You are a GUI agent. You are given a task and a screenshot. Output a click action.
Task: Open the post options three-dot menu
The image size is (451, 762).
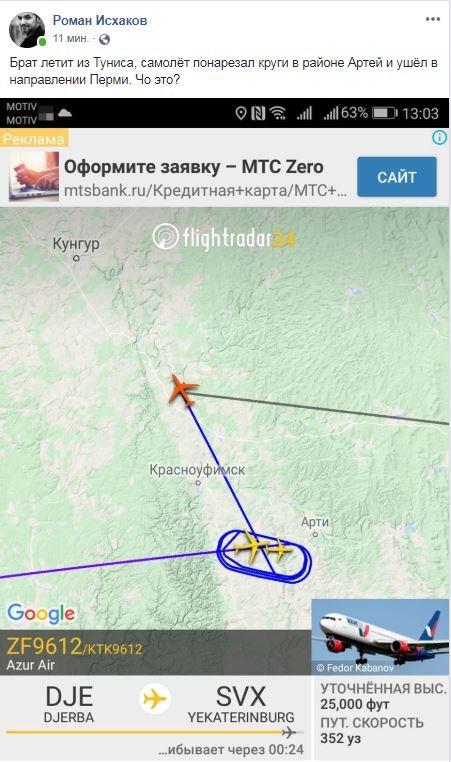pos(433,19)
